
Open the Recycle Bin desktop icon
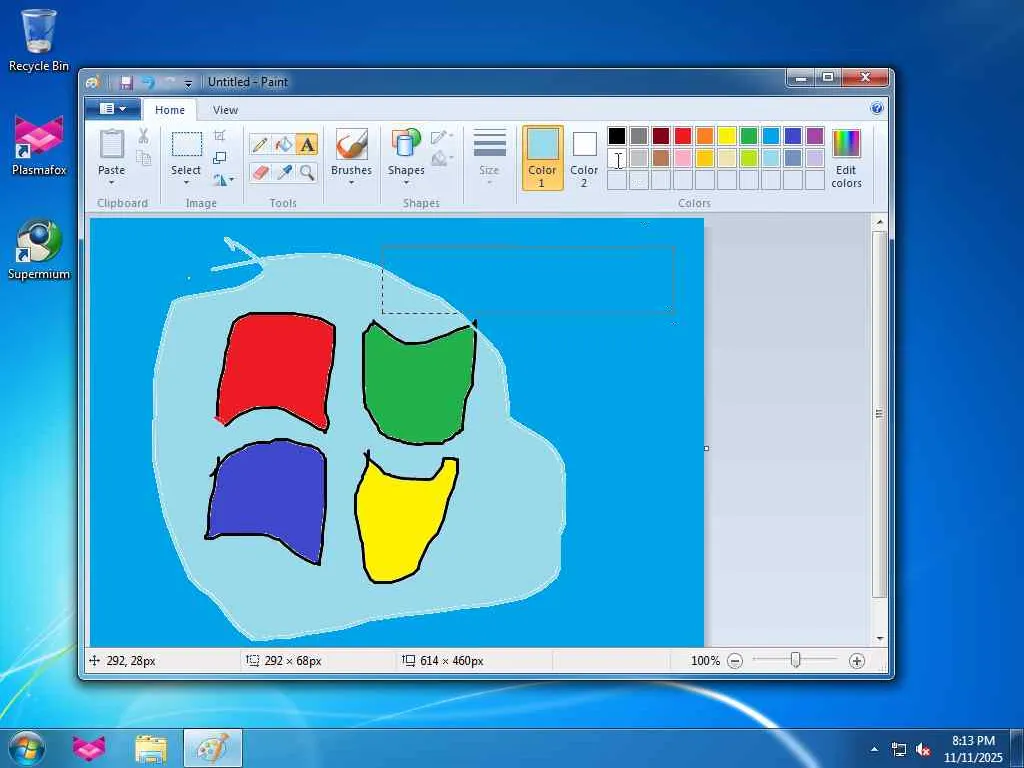click(39, 40)
